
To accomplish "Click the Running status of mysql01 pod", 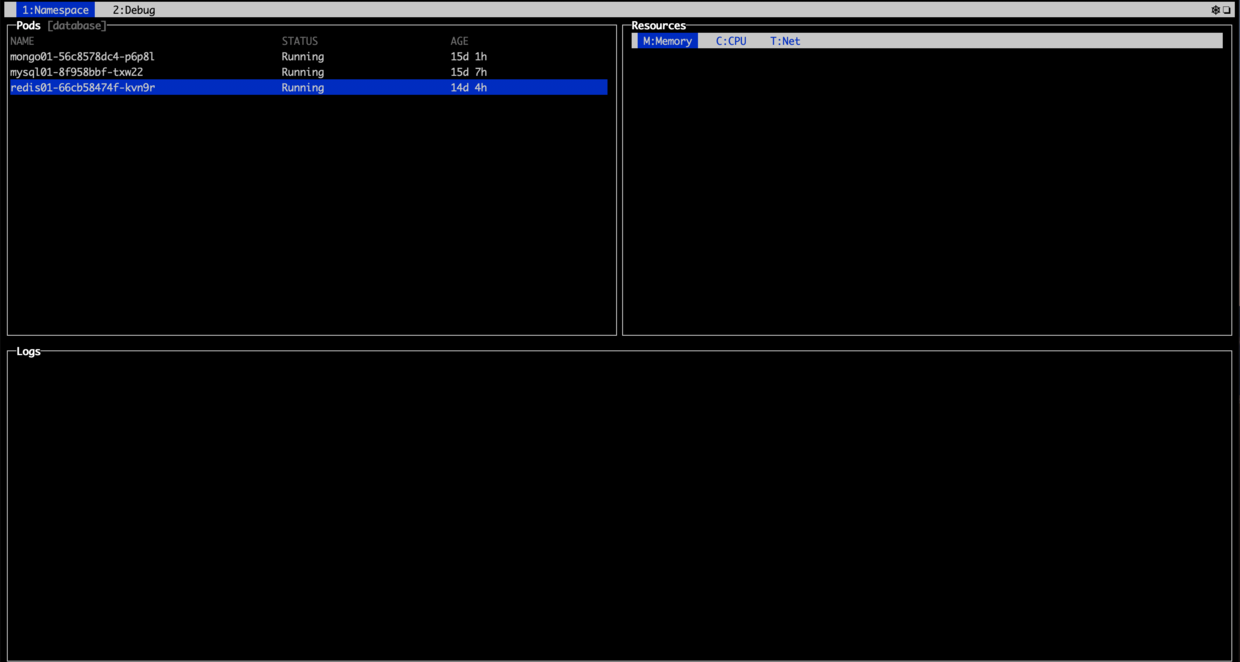I will (303, 72).
